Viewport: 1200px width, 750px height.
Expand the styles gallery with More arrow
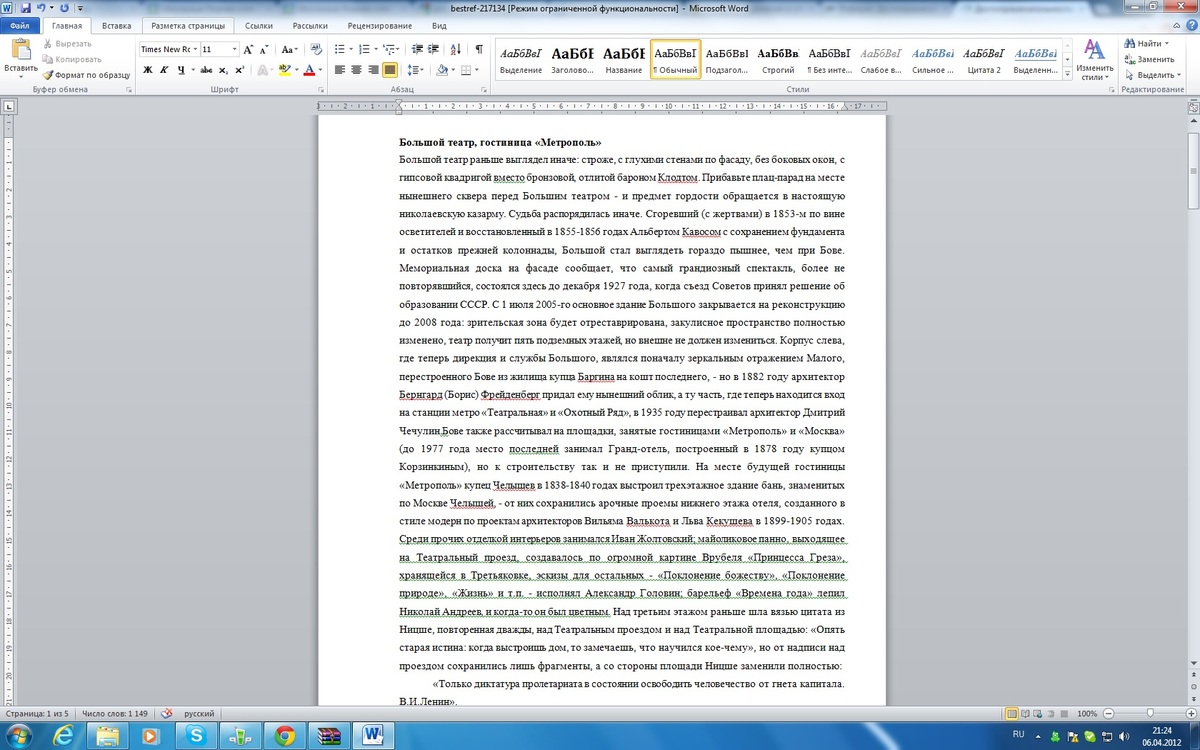tap(1067, 73)
